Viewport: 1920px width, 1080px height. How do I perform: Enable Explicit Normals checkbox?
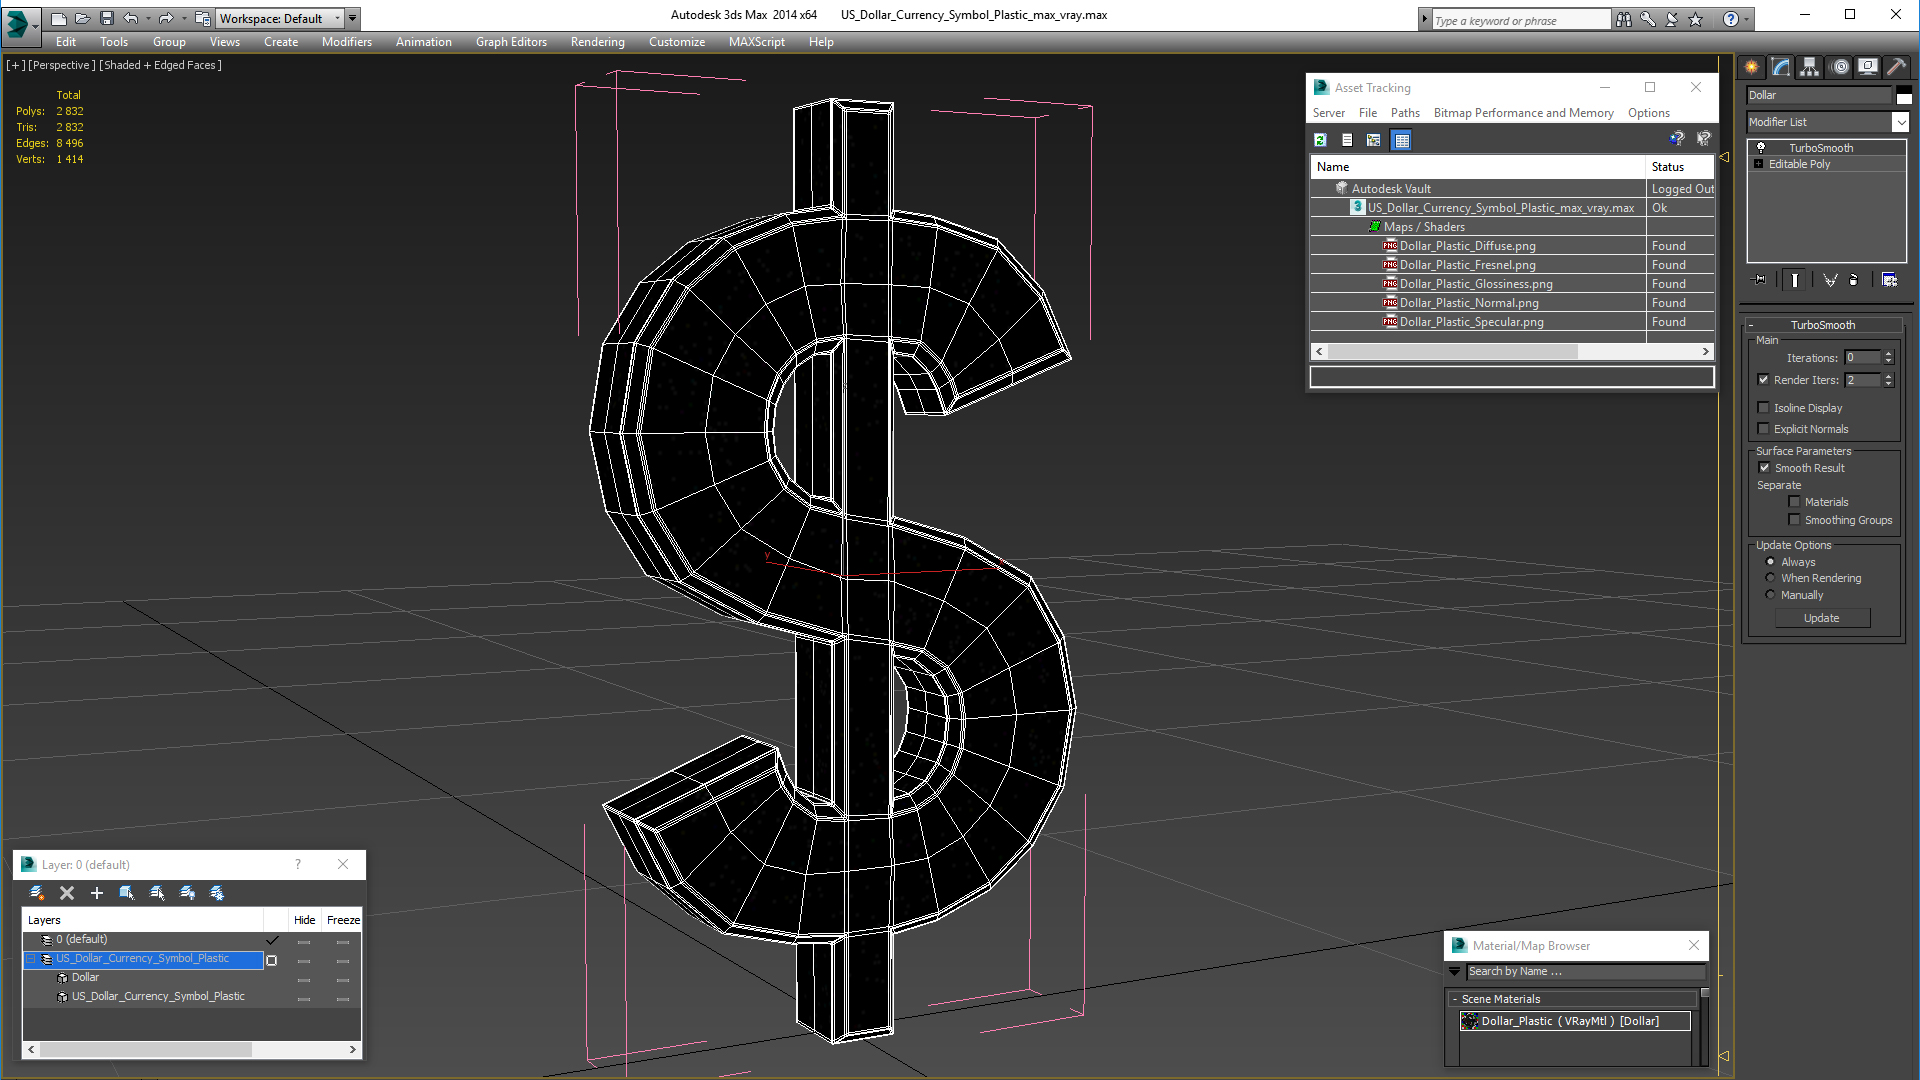pyautogui.click(x=1763, y=429)
